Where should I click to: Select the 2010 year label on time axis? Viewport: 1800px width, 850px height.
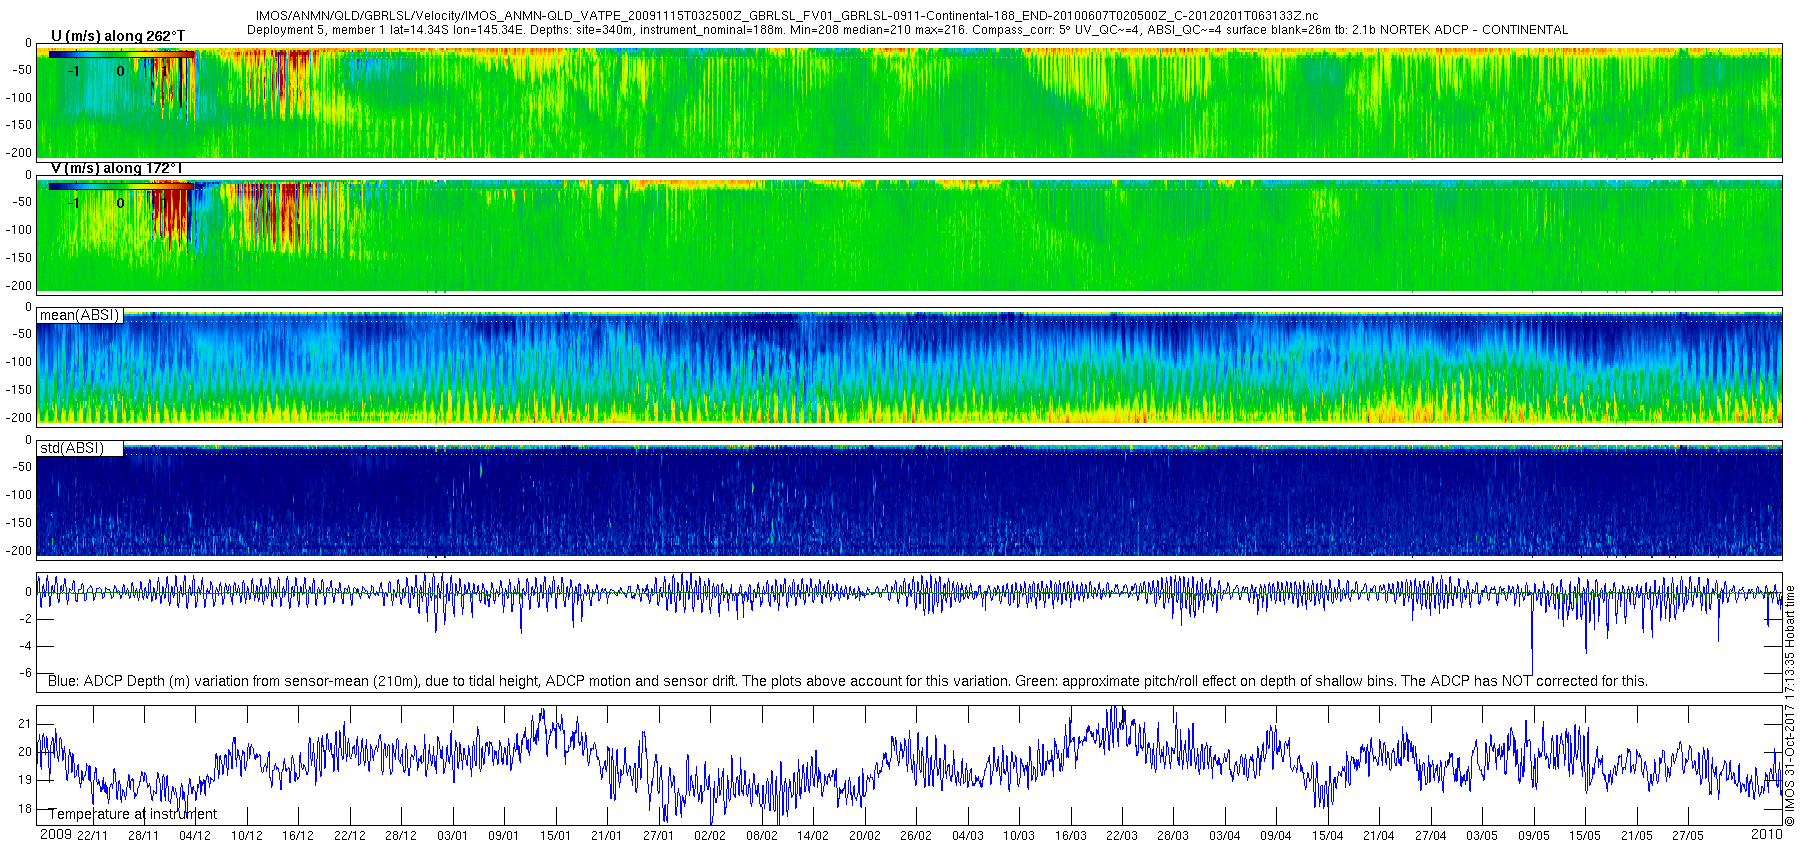(x=1766, y=834)
